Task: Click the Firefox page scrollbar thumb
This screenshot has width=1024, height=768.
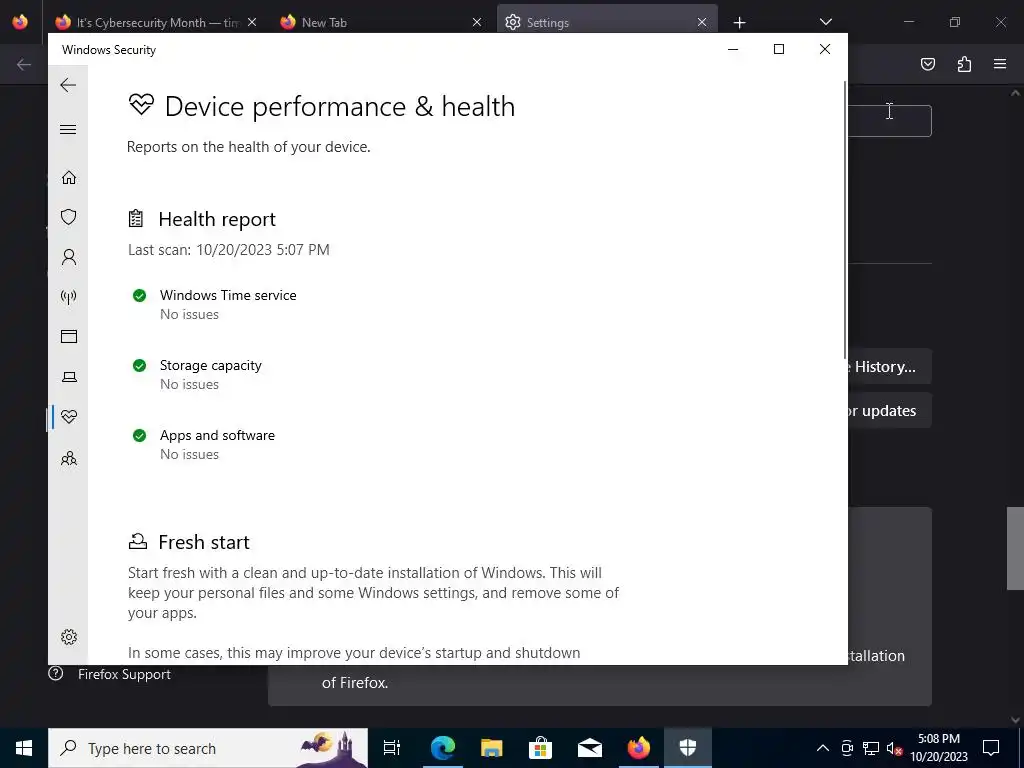Action: coord(1016,548)
